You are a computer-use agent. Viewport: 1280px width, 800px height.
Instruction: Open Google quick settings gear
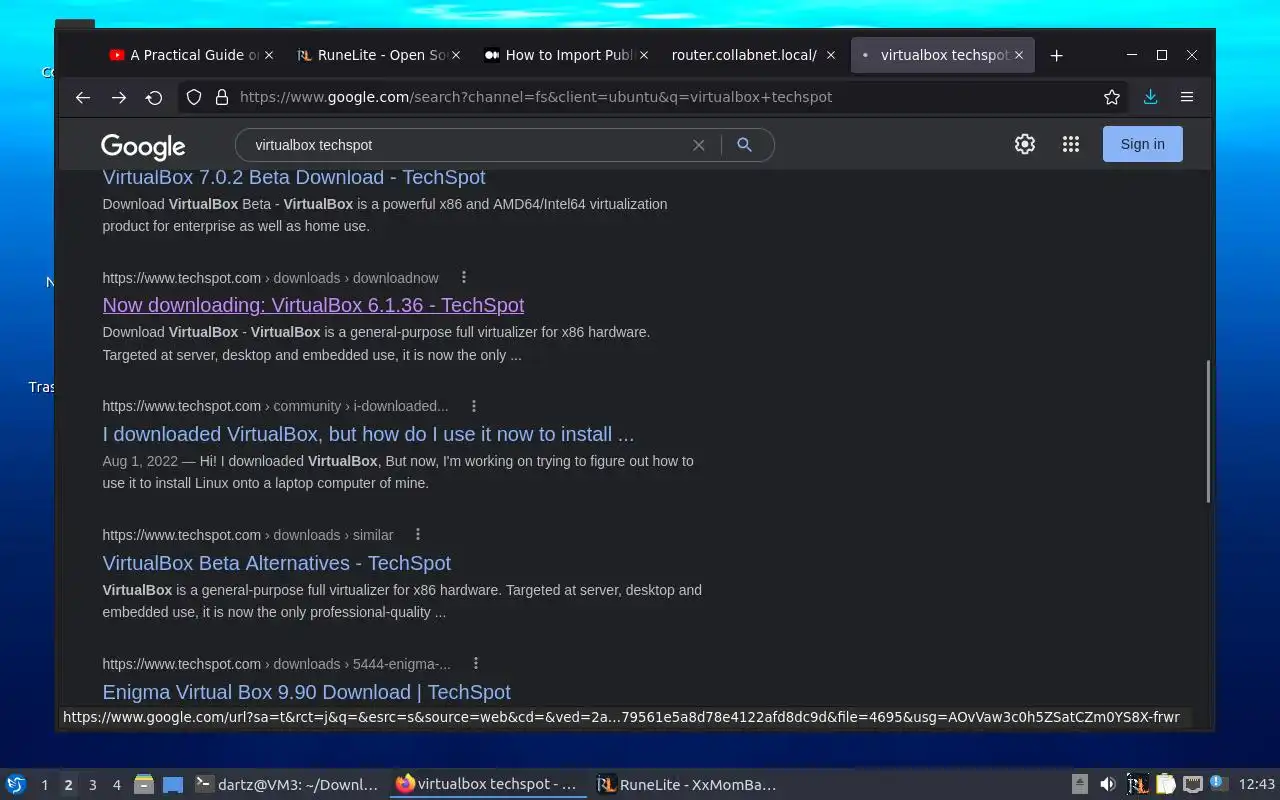click(1025, 144)
